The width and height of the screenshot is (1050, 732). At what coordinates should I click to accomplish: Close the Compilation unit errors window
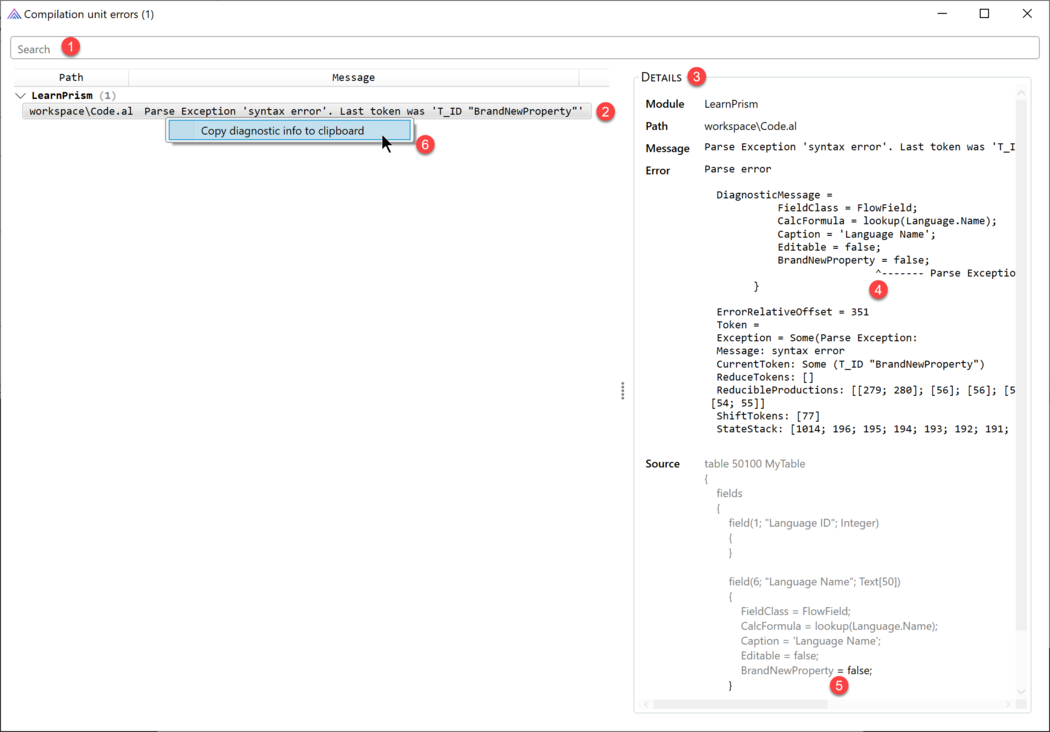click(1027, 14)
